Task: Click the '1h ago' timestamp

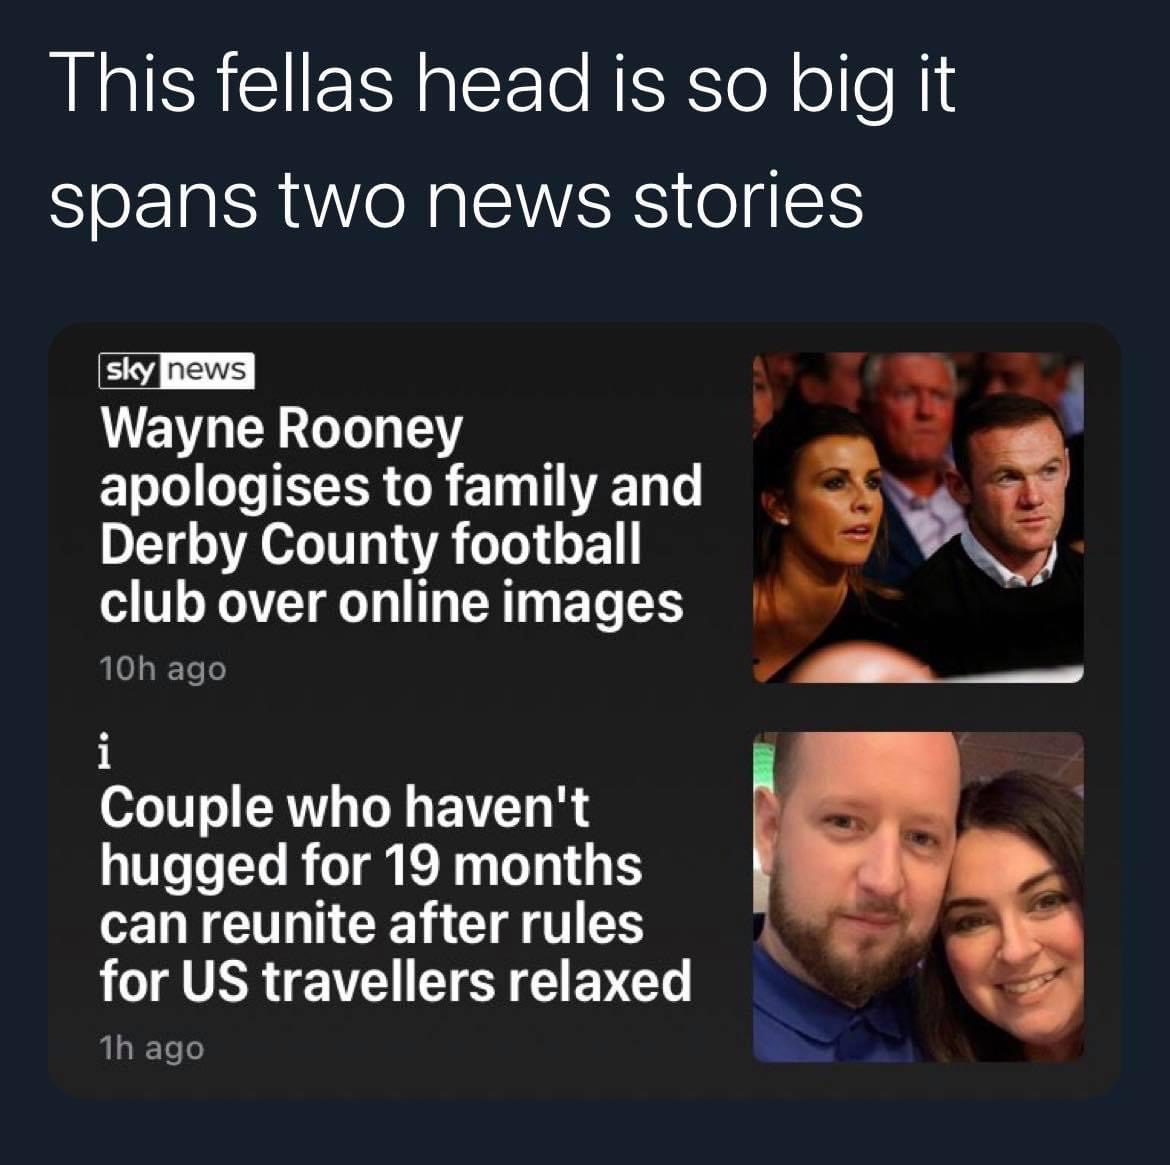Action: 151,1048
